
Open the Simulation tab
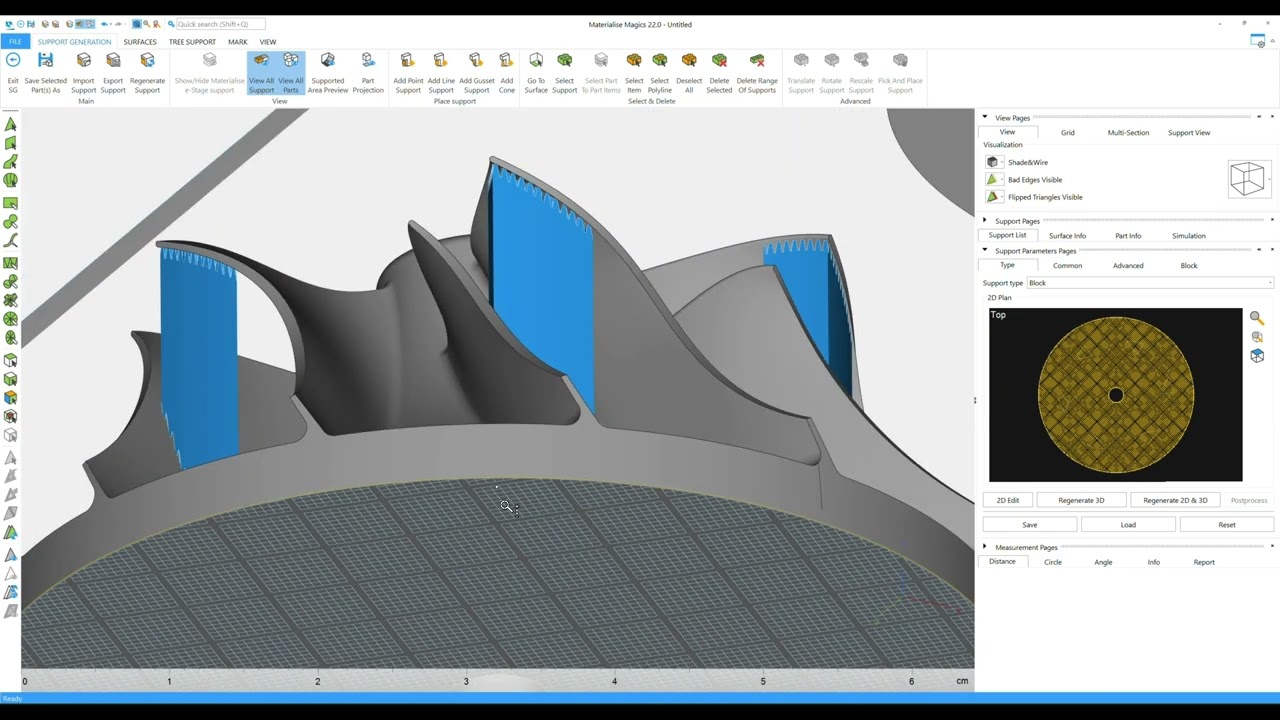click(1189, 236)
